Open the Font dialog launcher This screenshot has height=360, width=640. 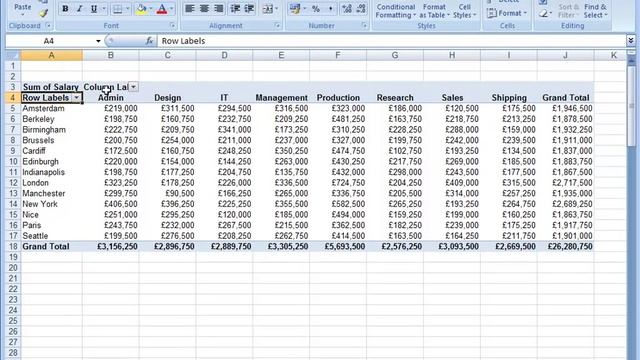click(x=173, y=26)
